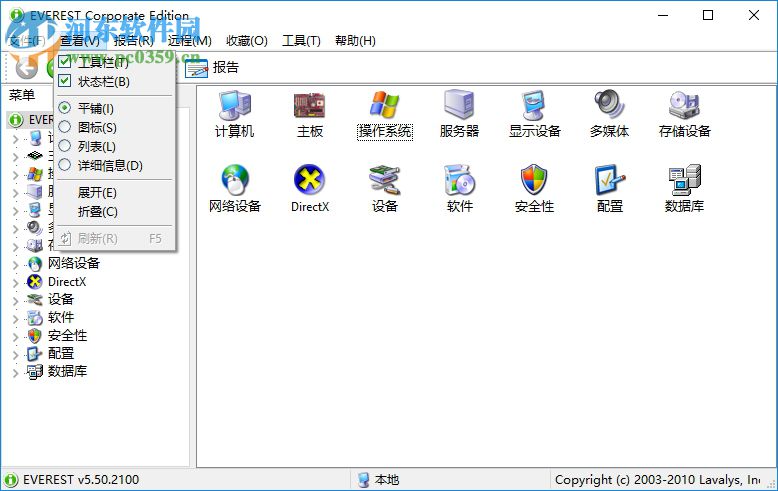
Task: Open the 收藏(O) menu
Action: point(247,41)
